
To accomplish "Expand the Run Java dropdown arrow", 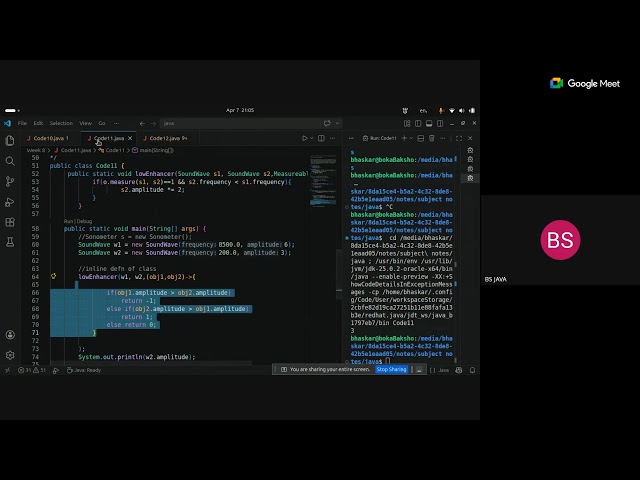I will [x=312, y=138].
